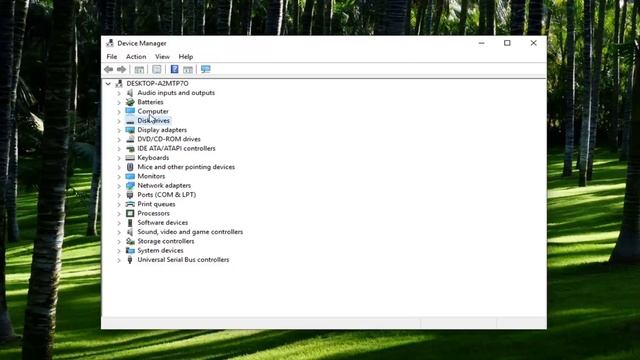This screenshot has width=640, height=360.
Task: Click the Audio inputs and outputs speaker icon
Action: [130, 93]
